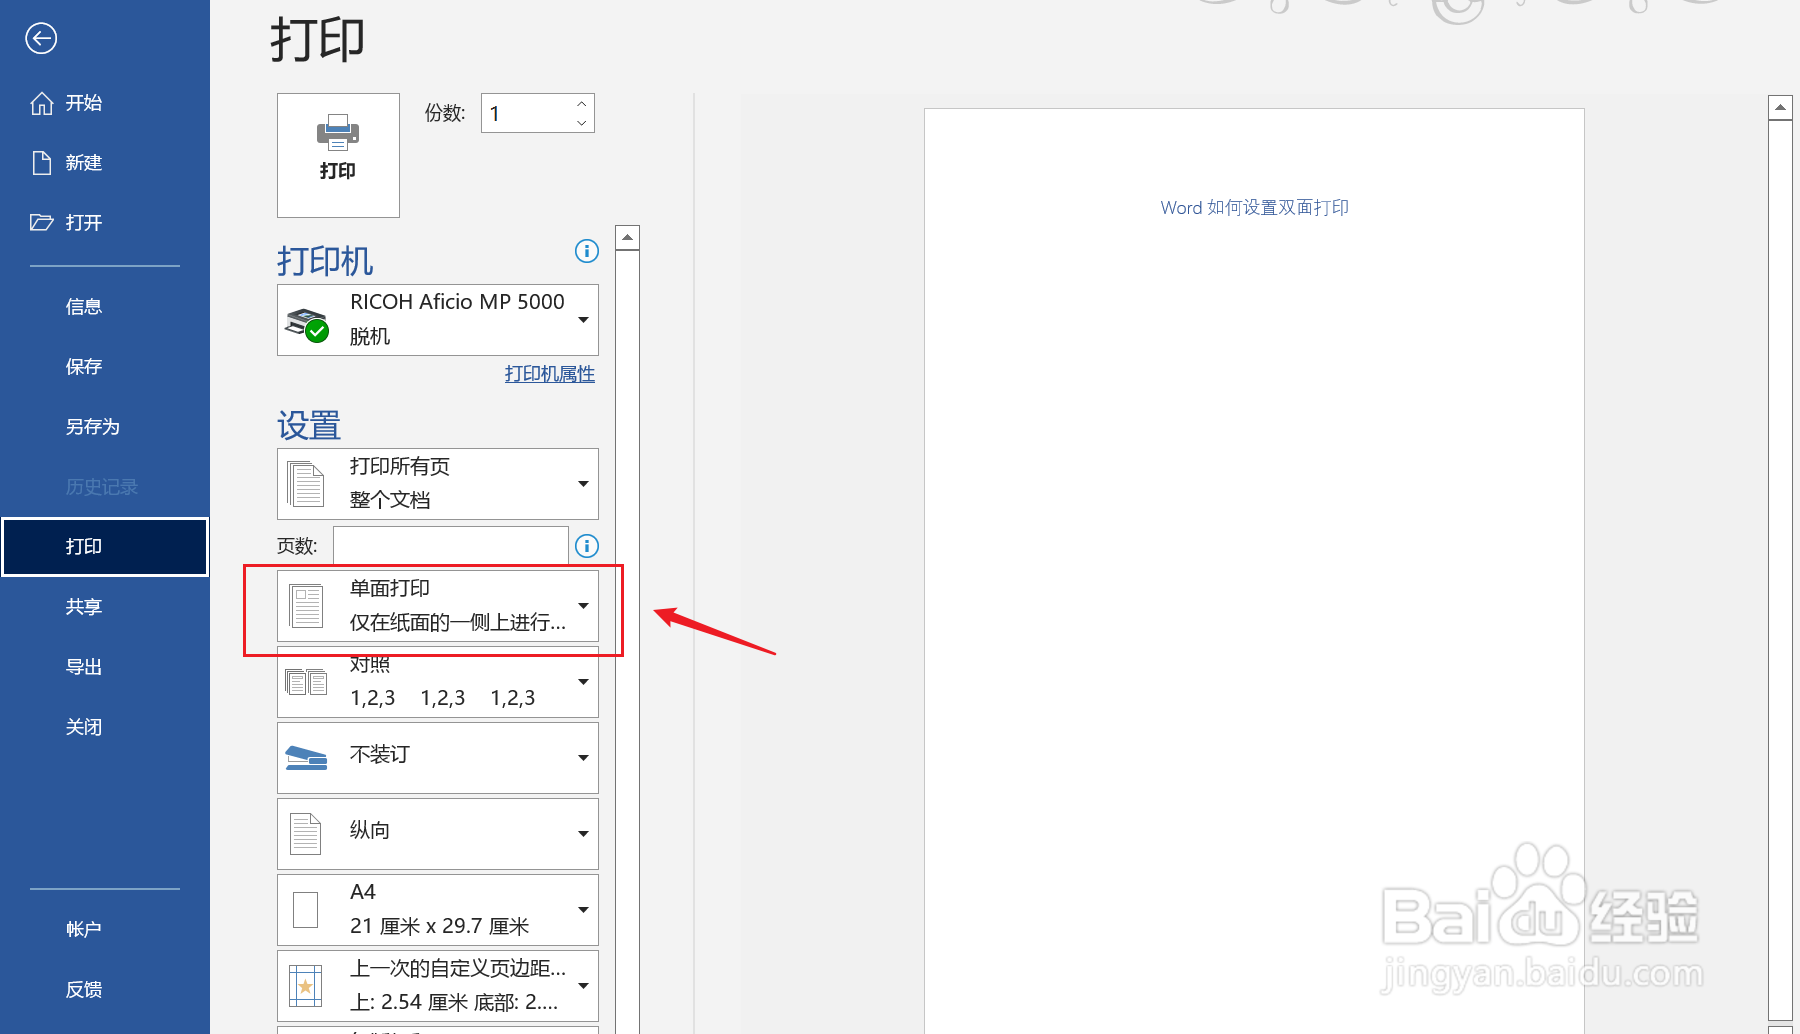This screenshot has height=1034, width=1800.
Task: Open the 打印所有页 range dropdown
Action: [x=438, y=484]
